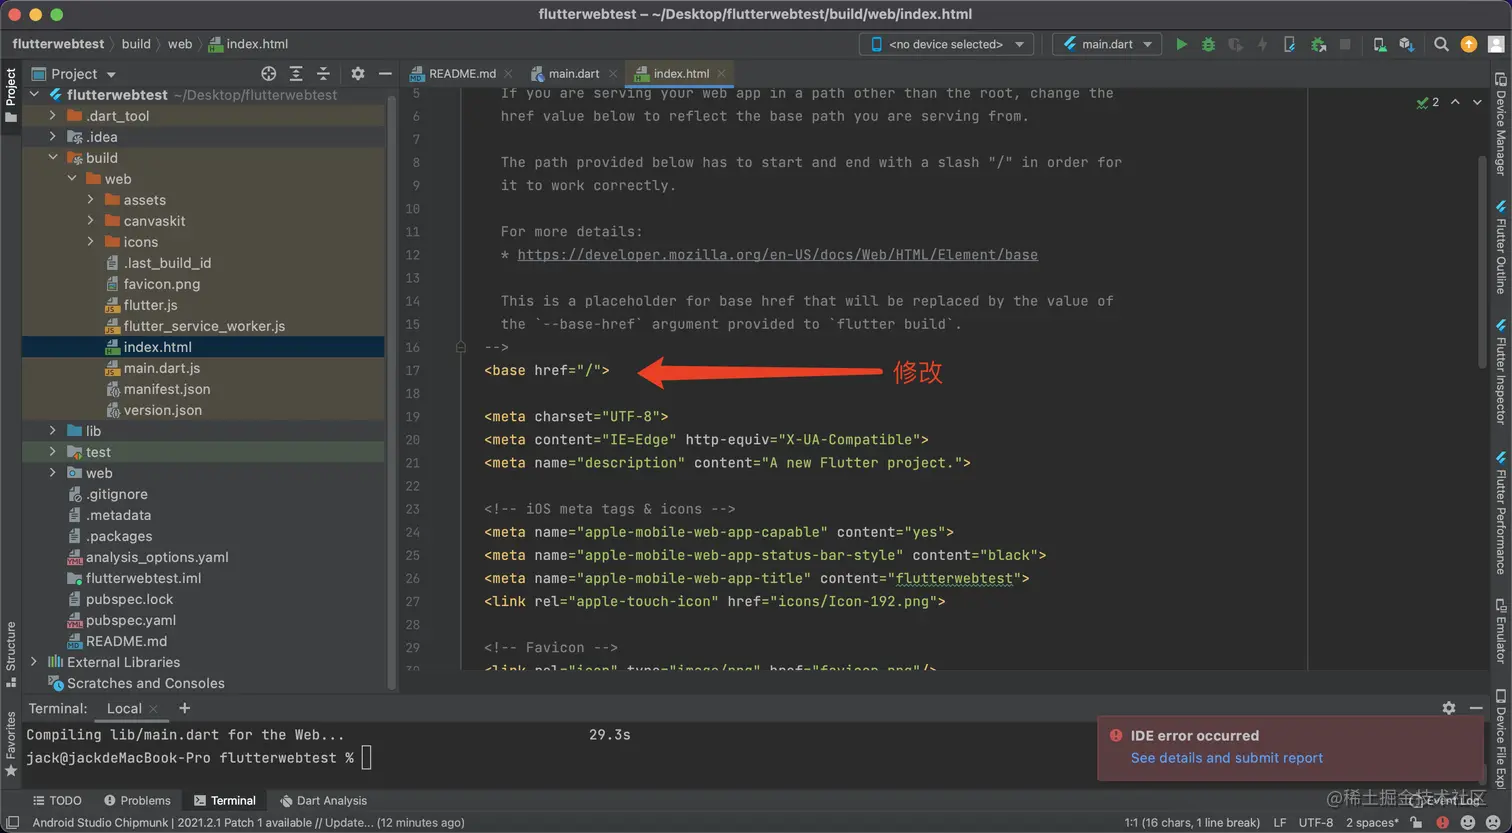Collapse the build folder

tap(53, 158)
